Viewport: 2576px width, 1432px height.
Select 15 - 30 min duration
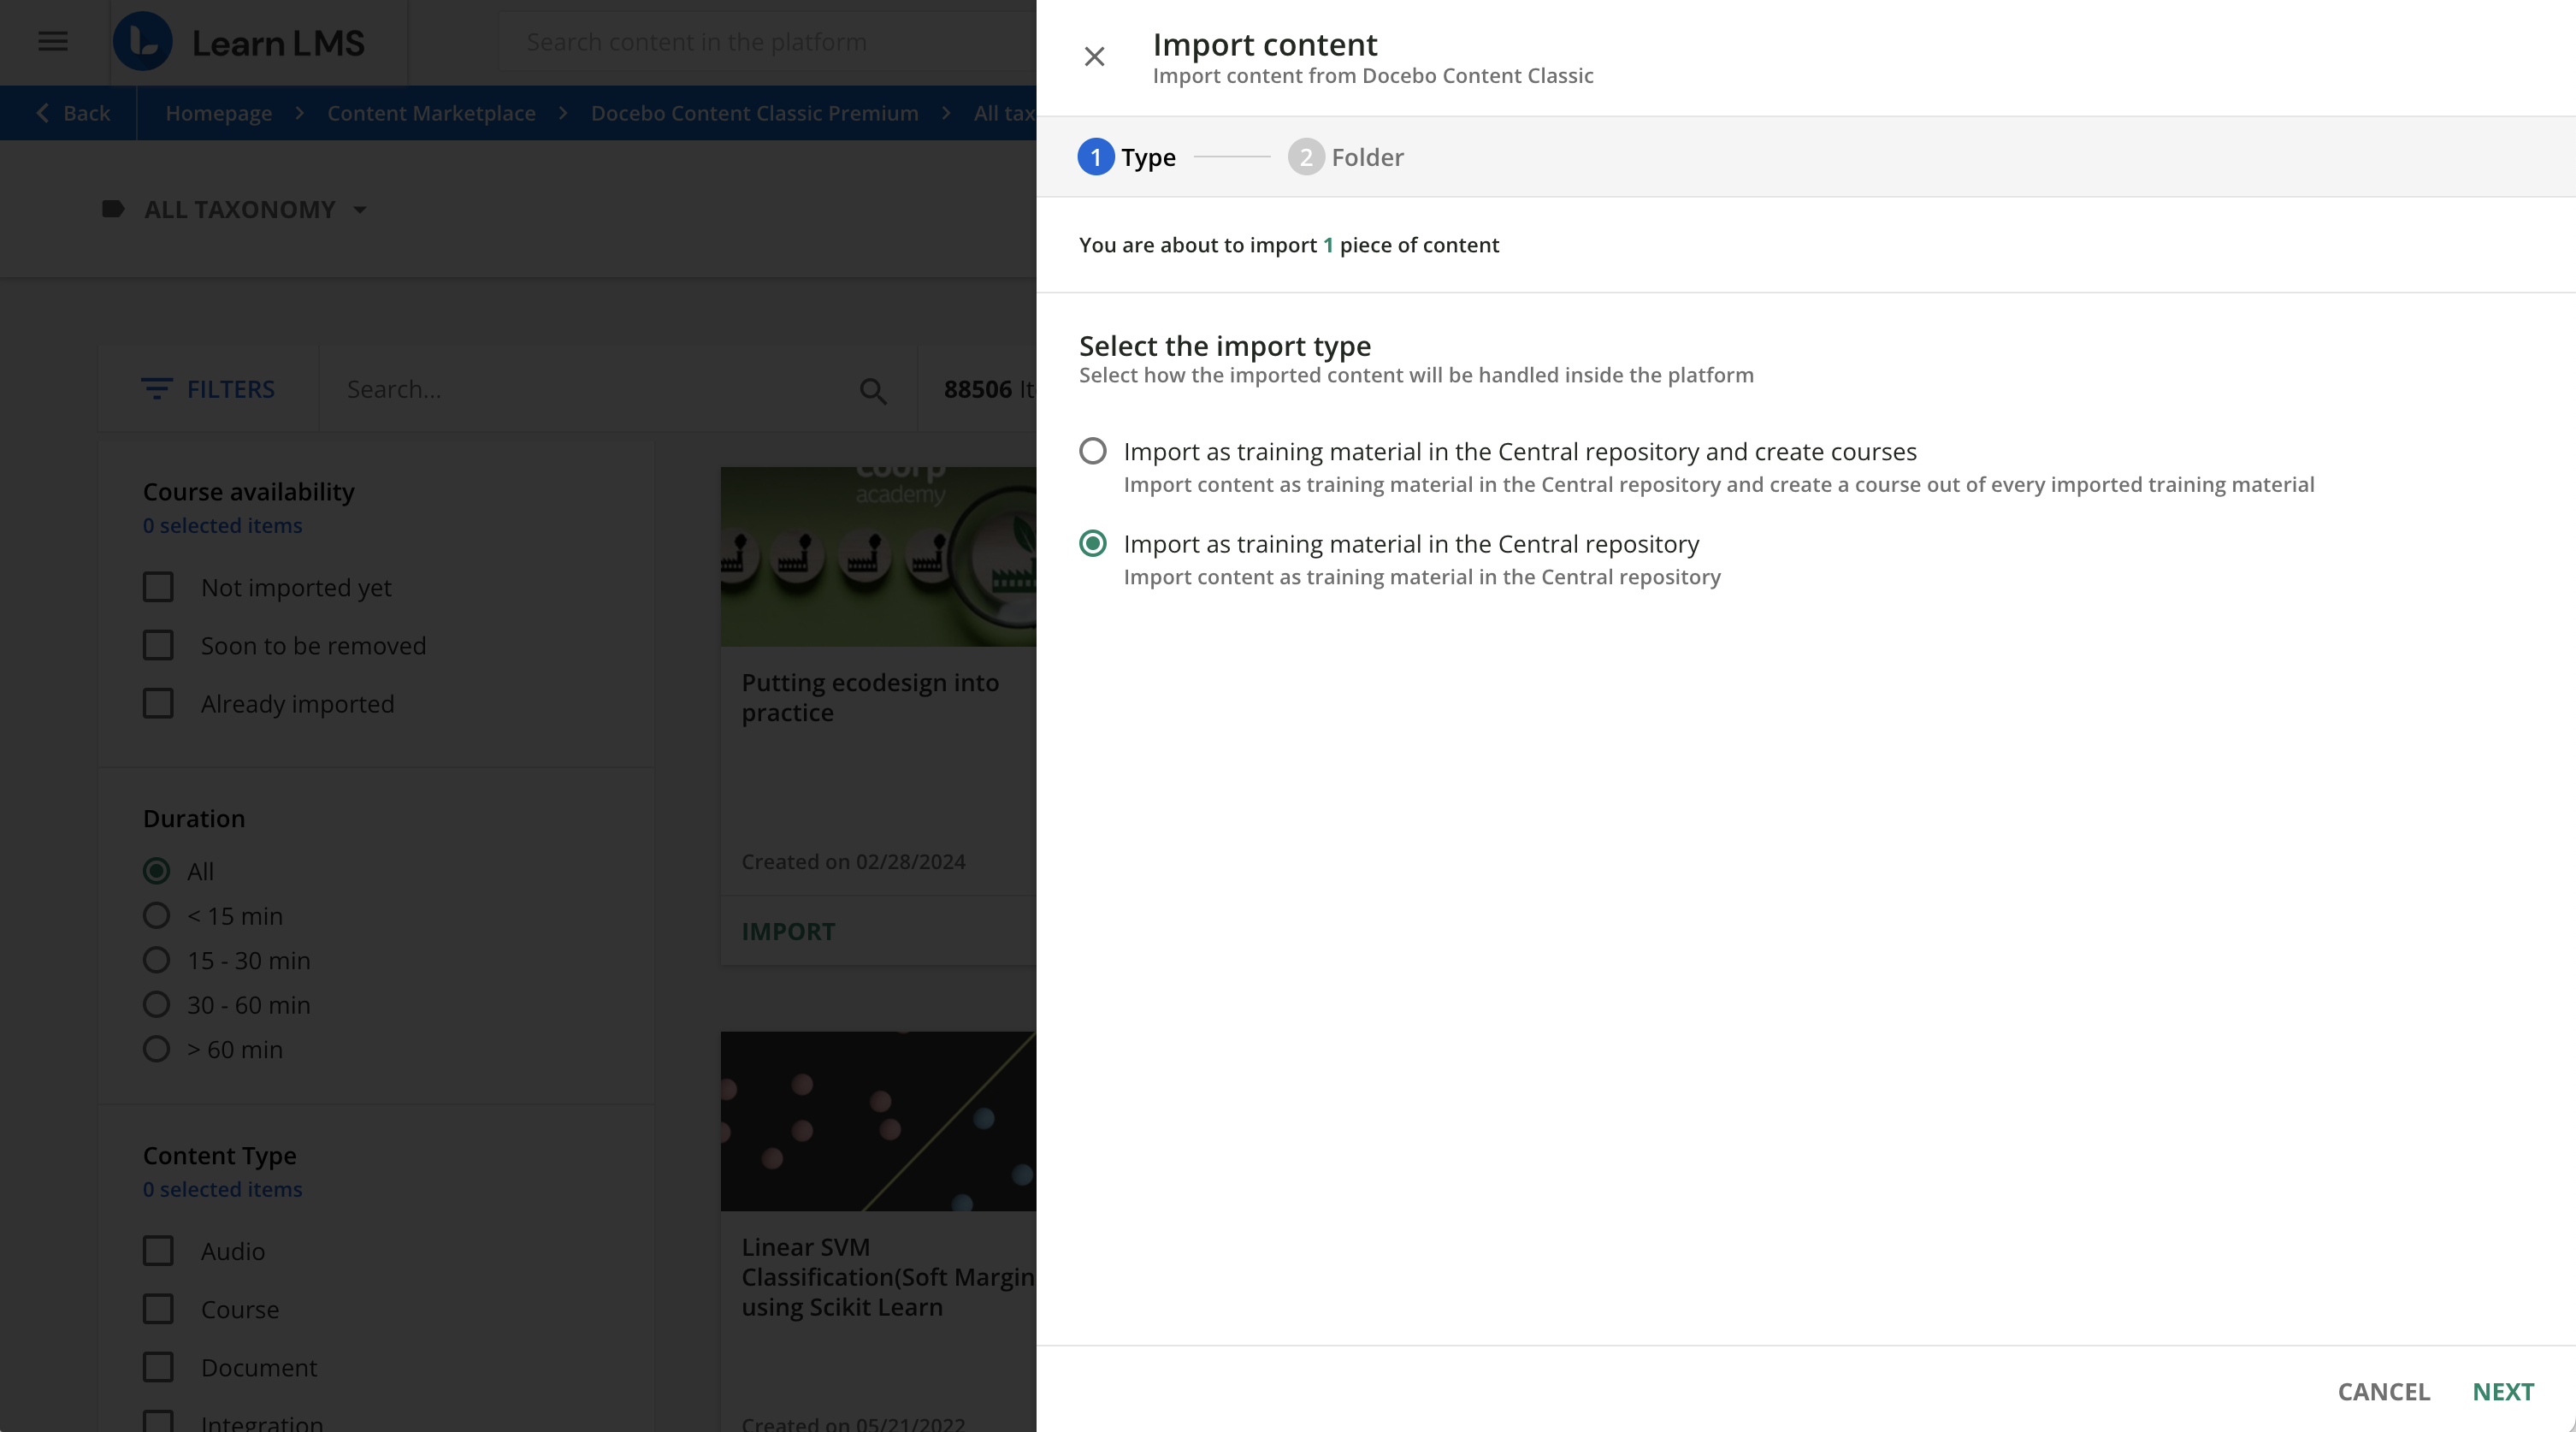click(156, 960)
